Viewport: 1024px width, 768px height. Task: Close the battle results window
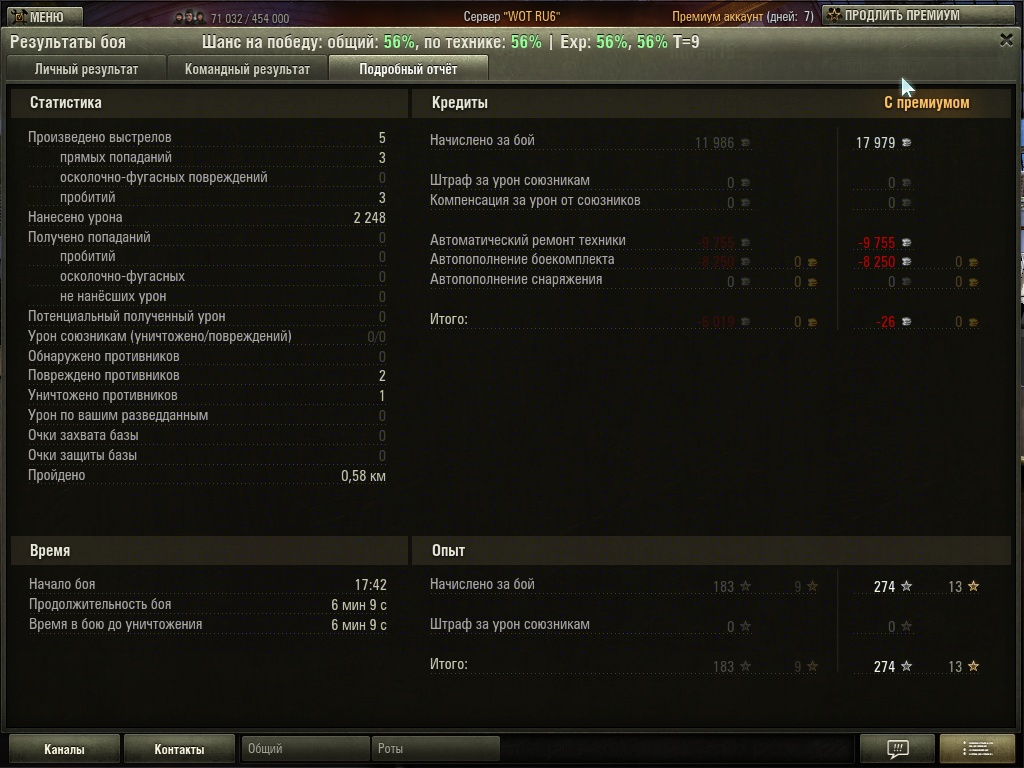coord(1006,40)
